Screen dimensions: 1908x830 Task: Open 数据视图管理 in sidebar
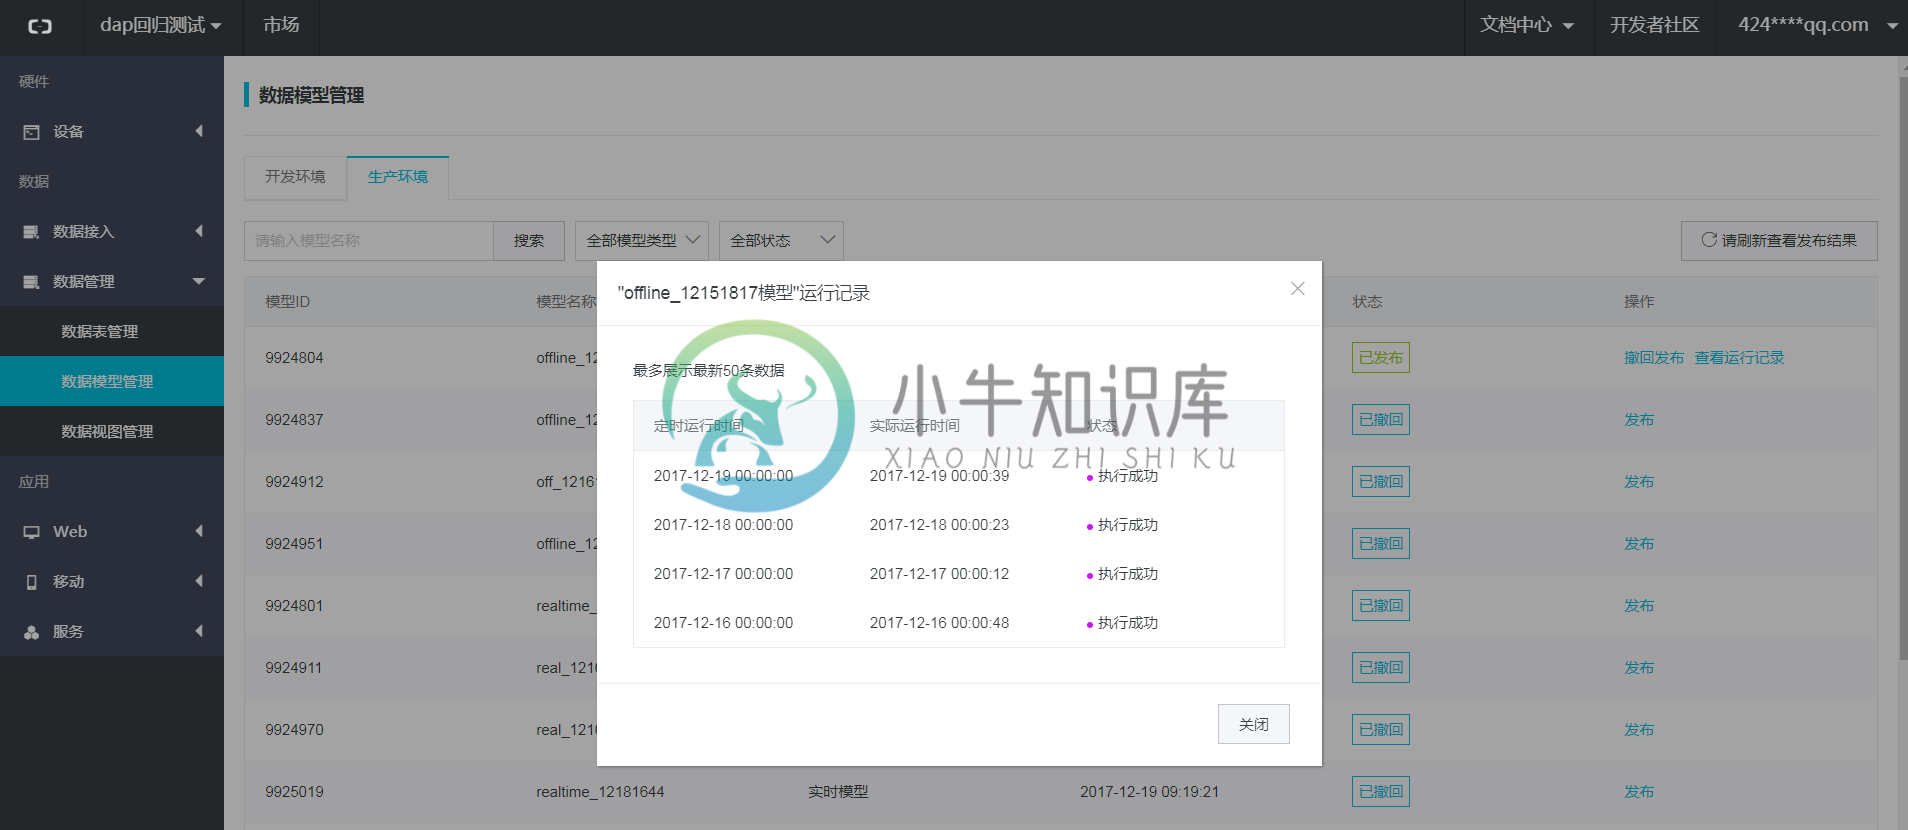[x=112, y=431]
